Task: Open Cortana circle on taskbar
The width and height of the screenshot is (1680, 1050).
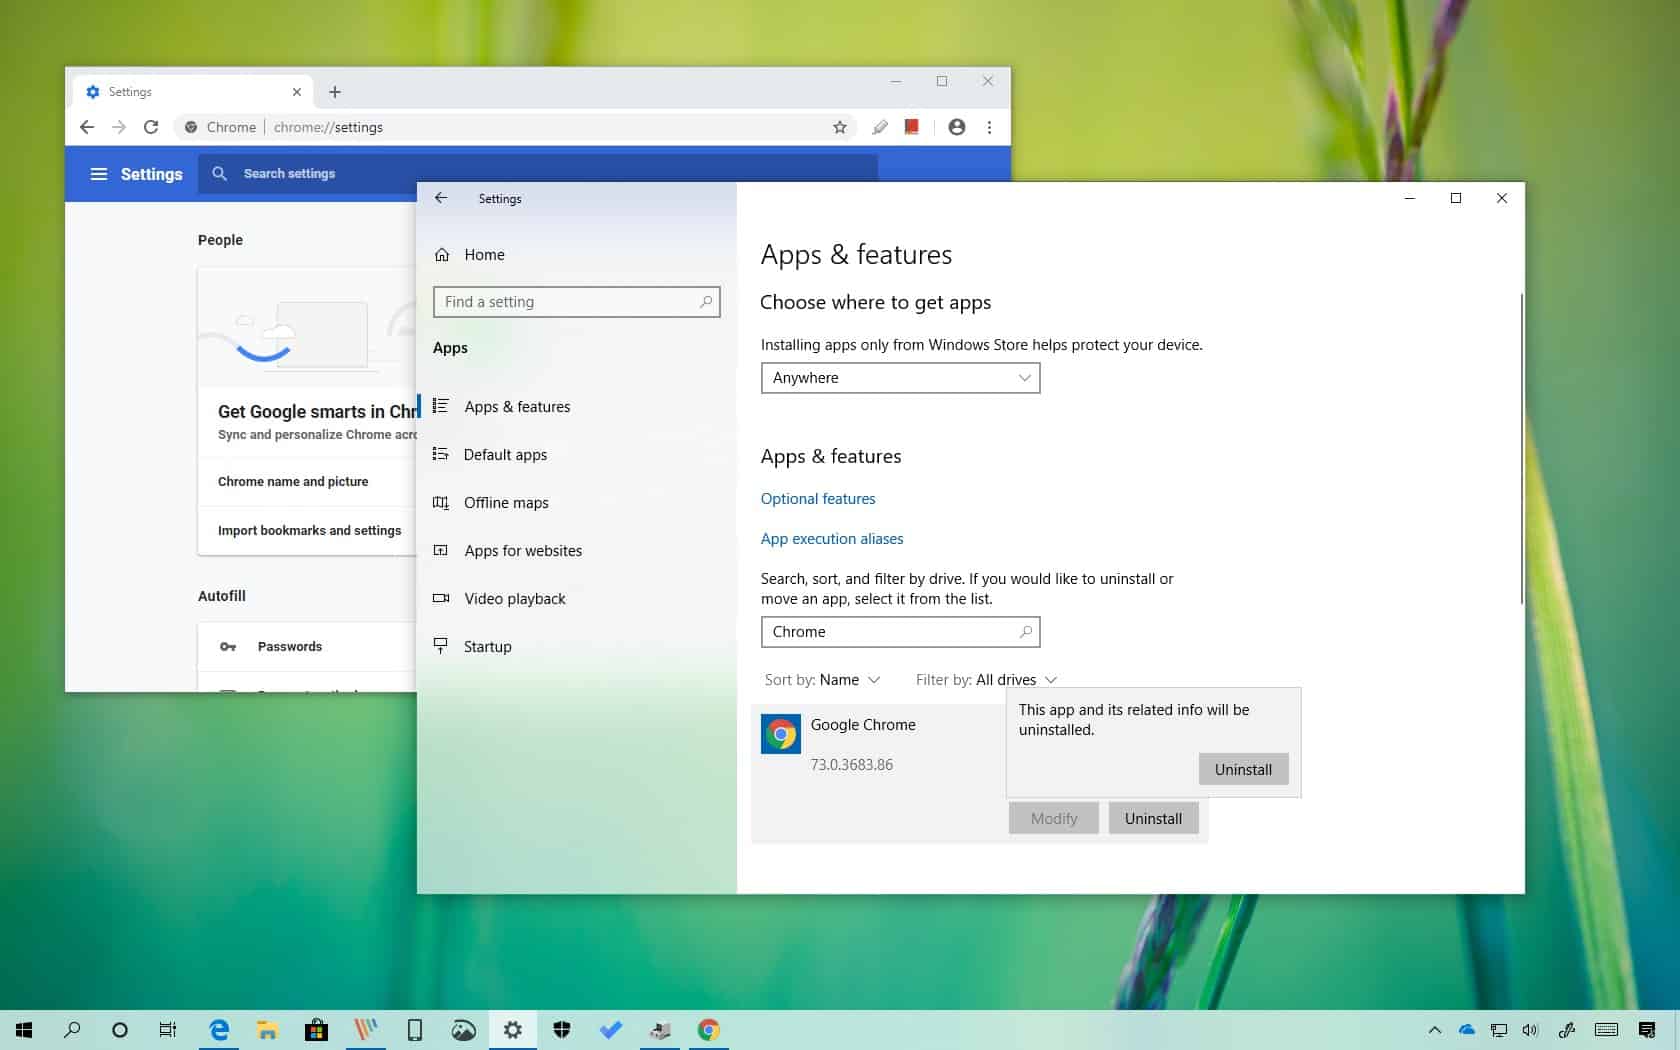Action: tap(120, 1030)
